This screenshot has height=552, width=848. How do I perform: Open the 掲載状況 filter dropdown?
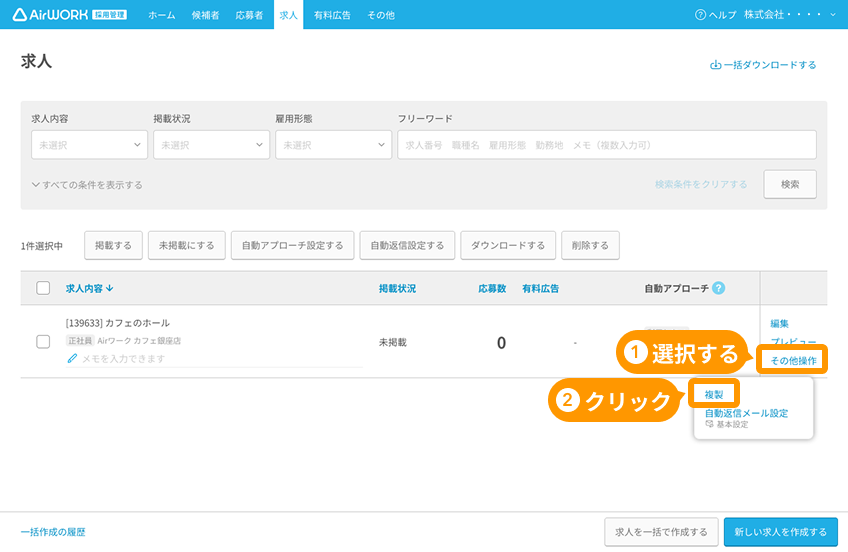pos(211,145)
